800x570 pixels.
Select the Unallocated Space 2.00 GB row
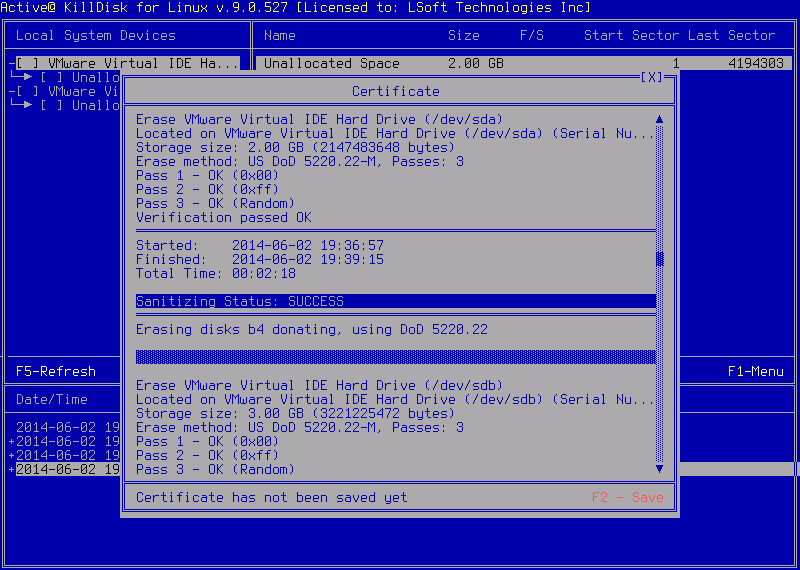pos(523,63)
